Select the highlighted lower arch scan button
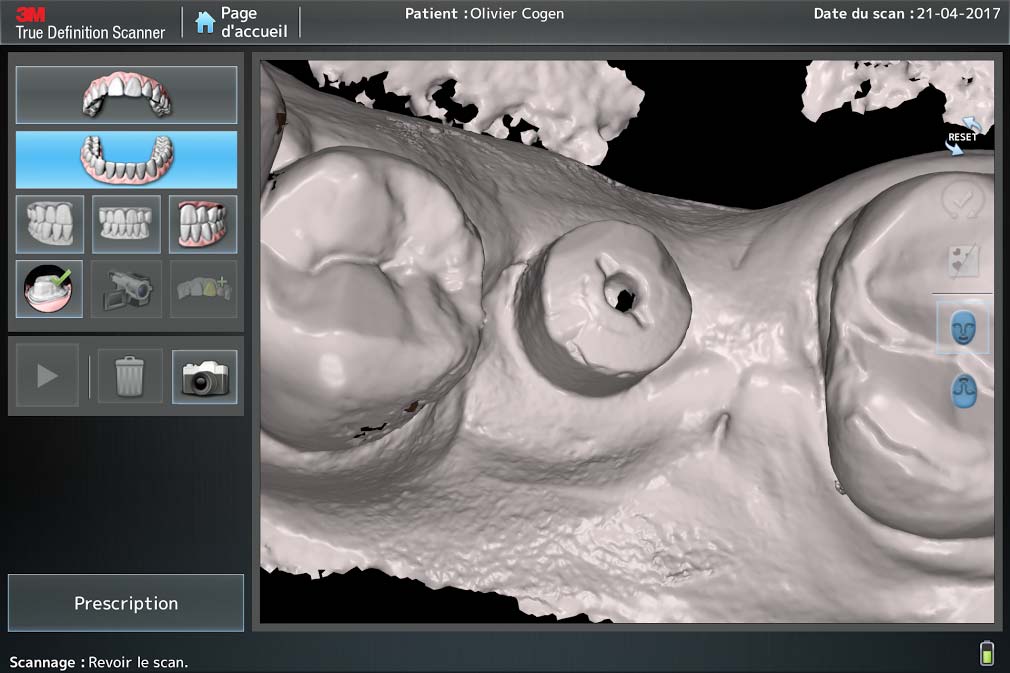1010x673 pixels. pyautogui.click(x=126, y=160)
